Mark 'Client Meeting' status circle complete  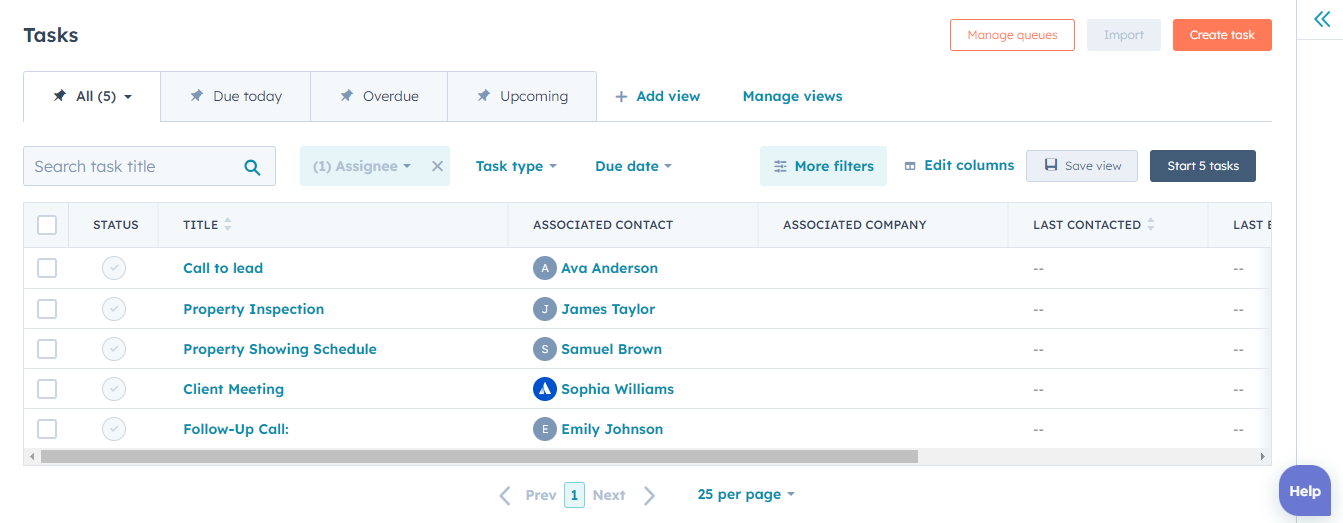tap(114, 389)
